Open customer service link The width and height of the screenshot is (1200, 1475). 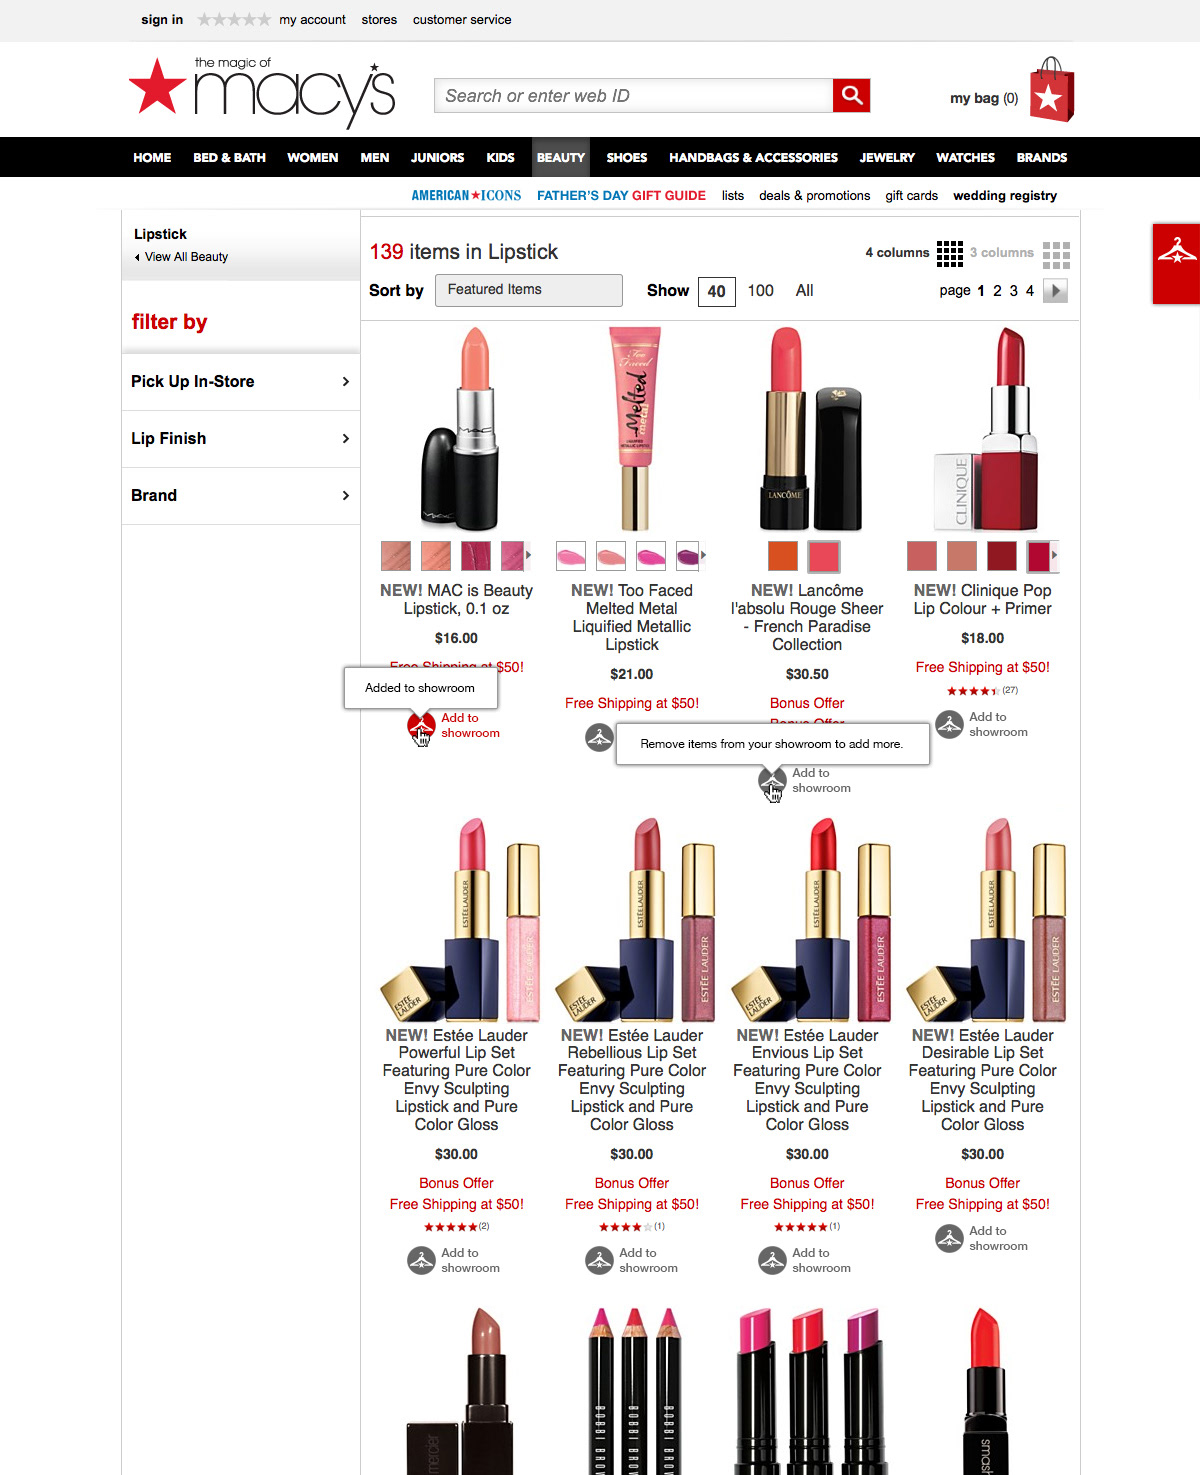point(462,19)
